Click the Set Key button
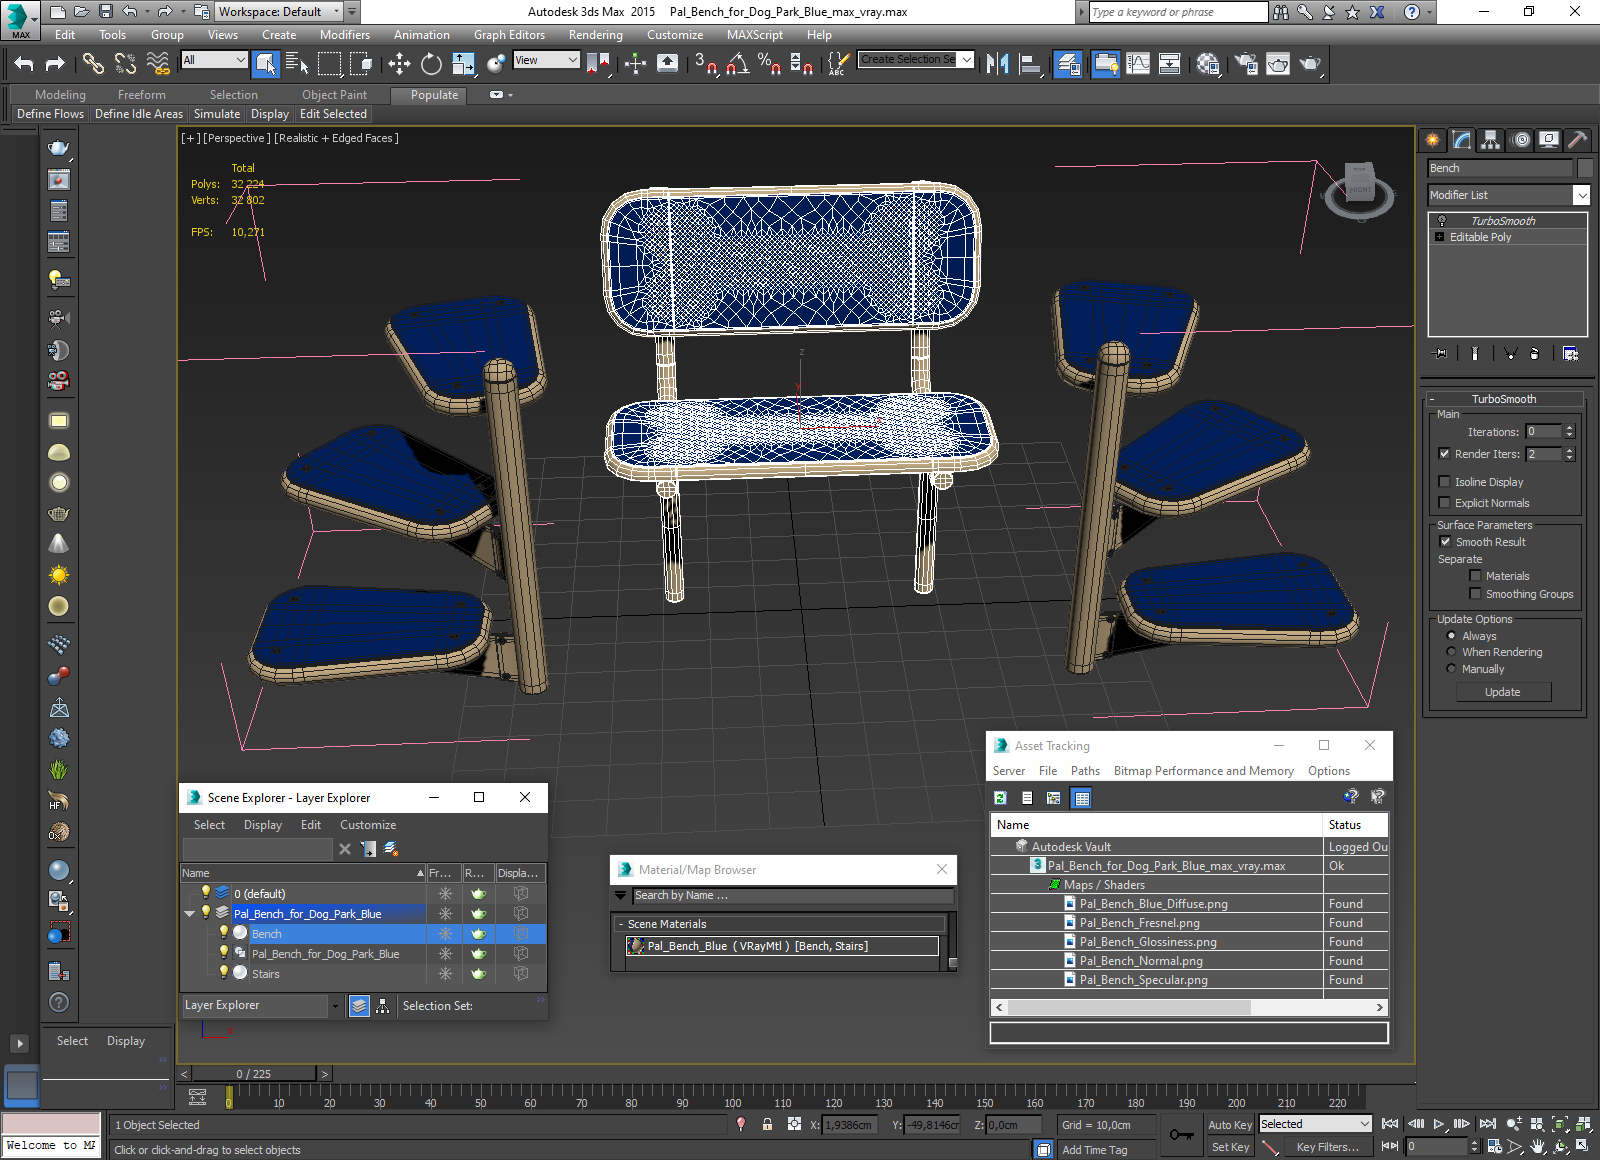Image resolution: width=1600 pixels, height=1160 pixels. pyautogui.click(x=1230, y=1147)
